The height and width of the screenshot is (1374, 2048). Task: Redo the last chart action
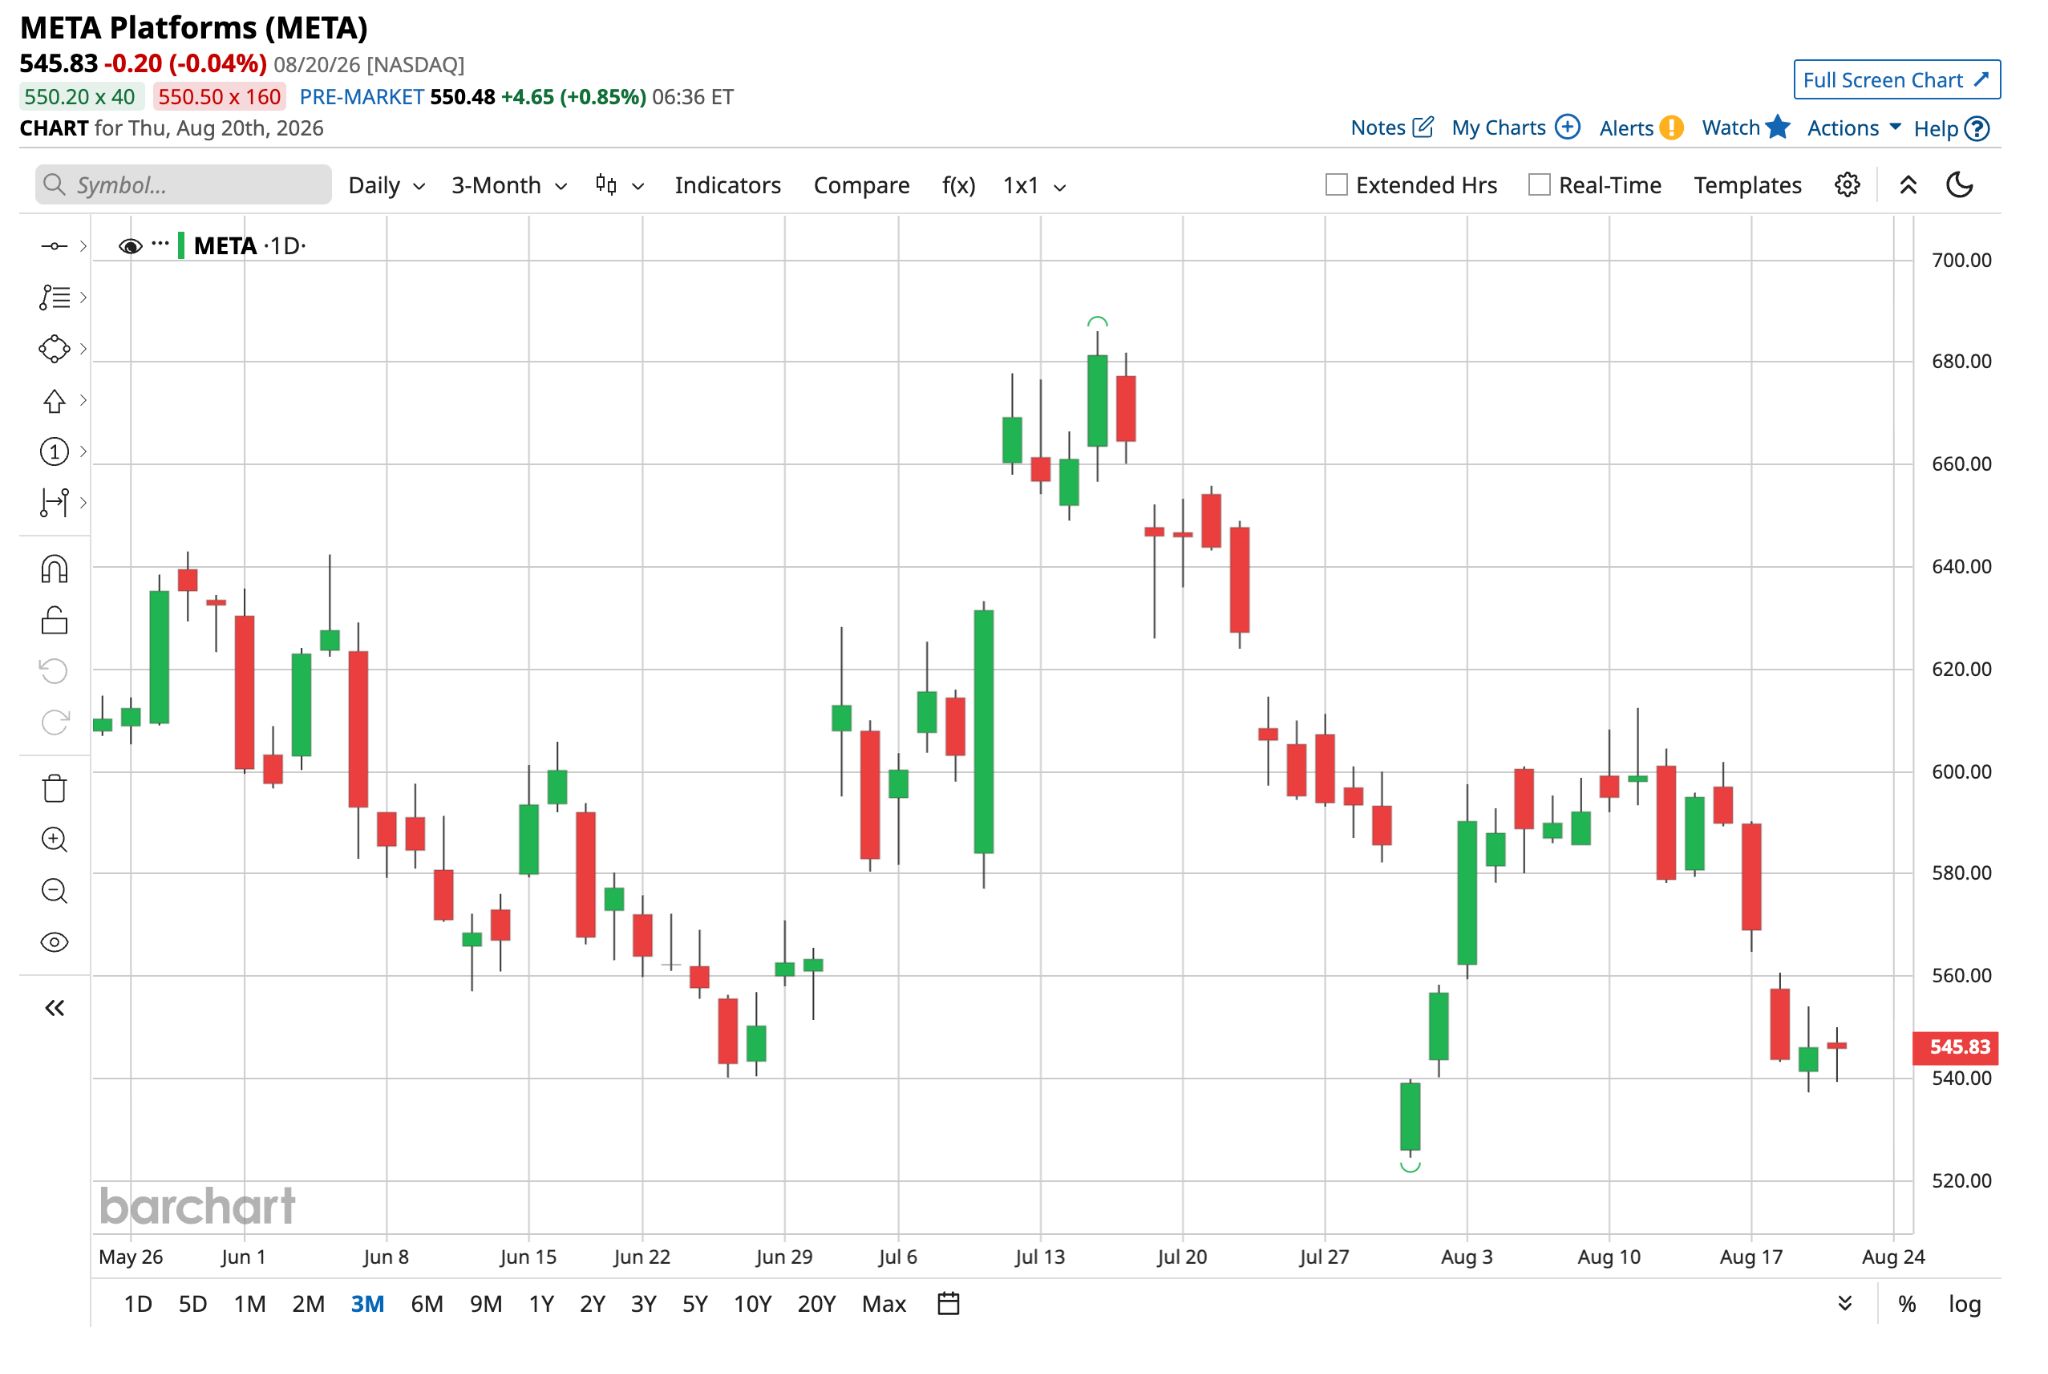(x=54, y=722)
